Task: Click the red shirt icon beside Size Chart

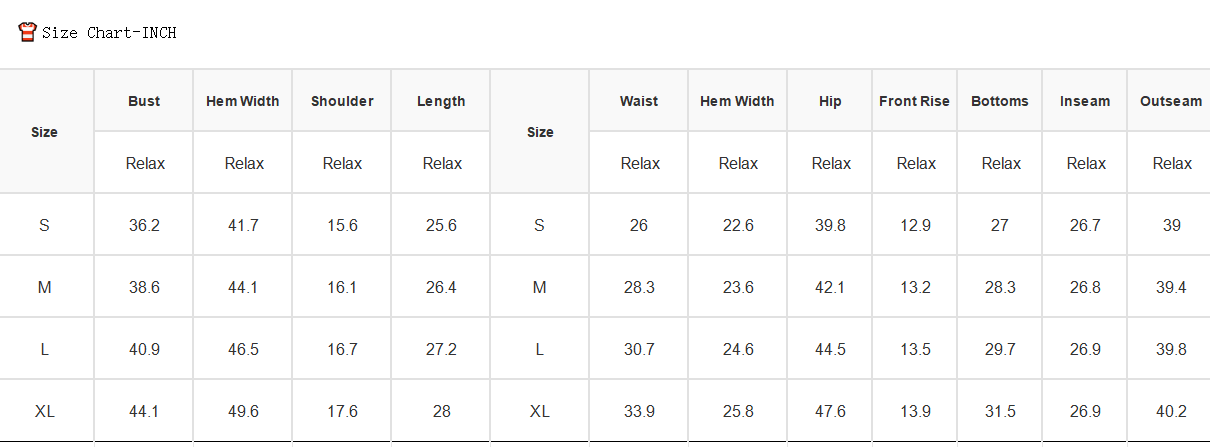Action: click(28, 32)
